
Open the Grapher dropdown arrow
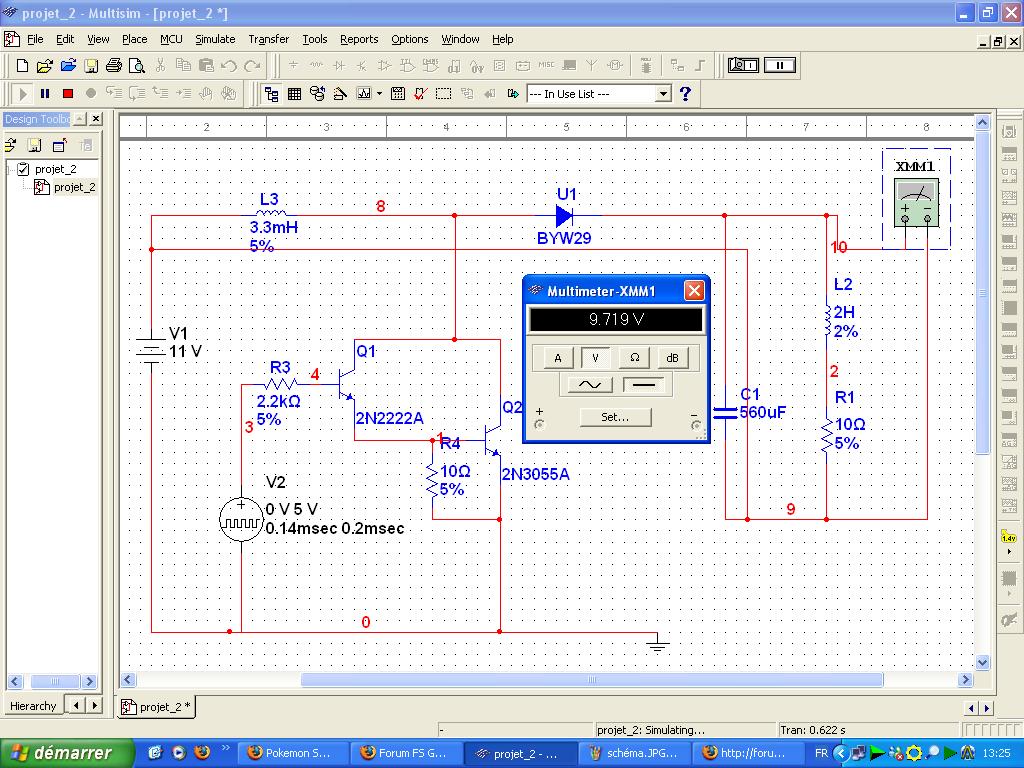click(380, 93)
